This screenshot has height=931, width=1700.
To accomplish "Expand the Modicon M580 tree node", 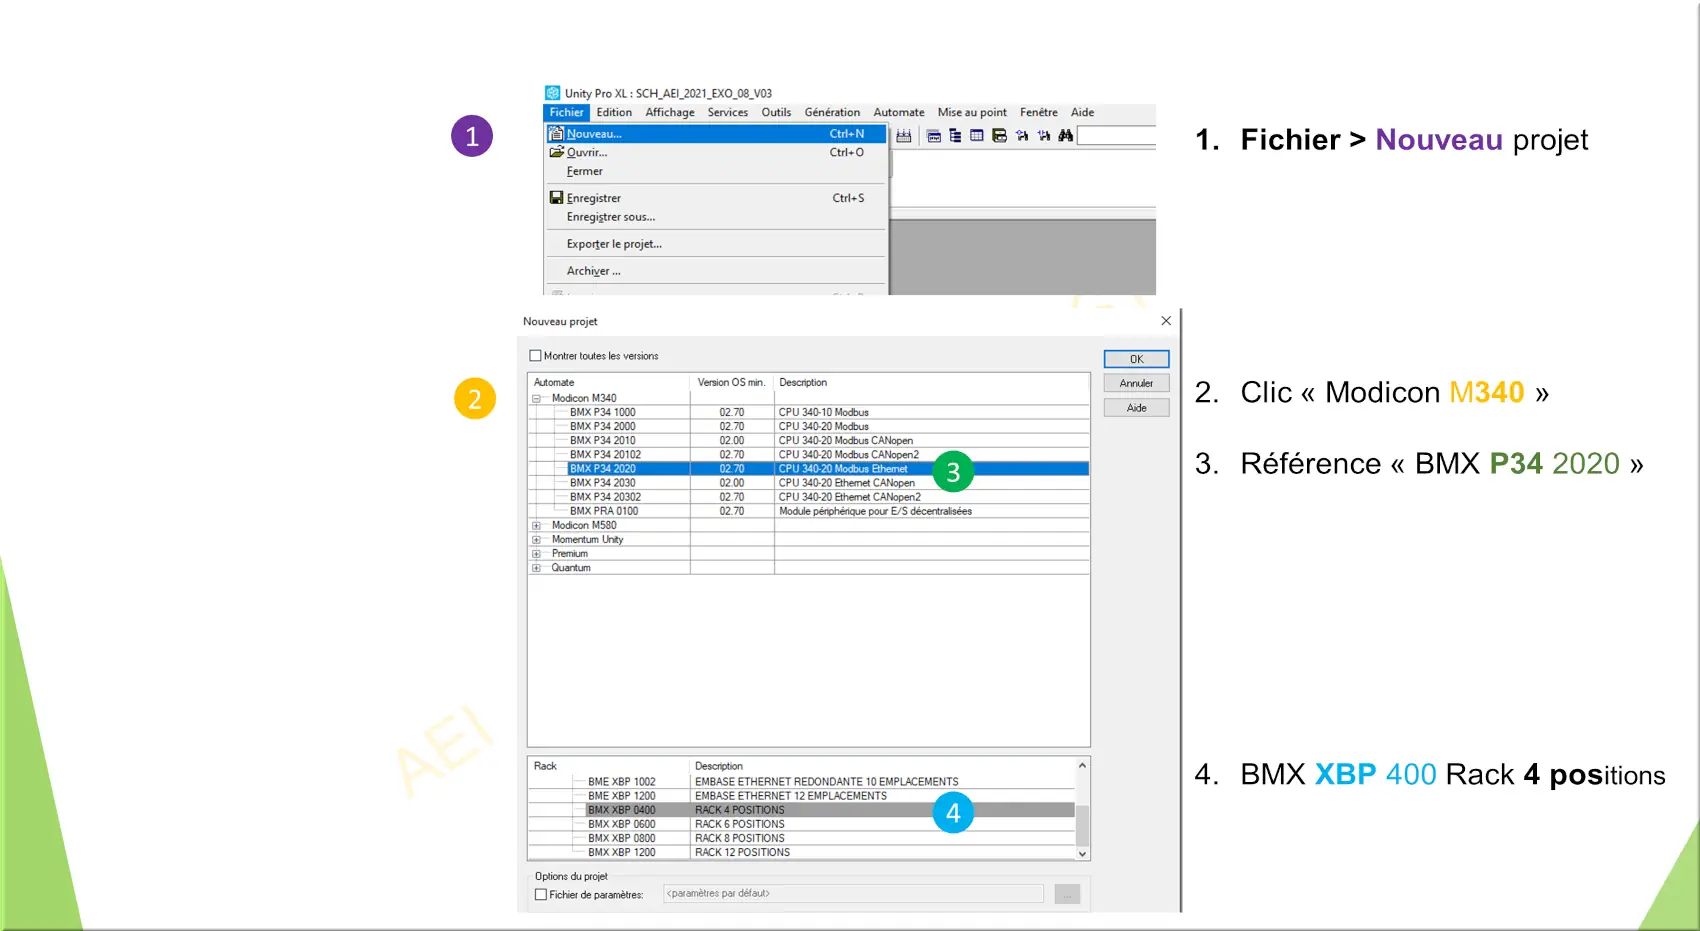I will pos(536,525).
